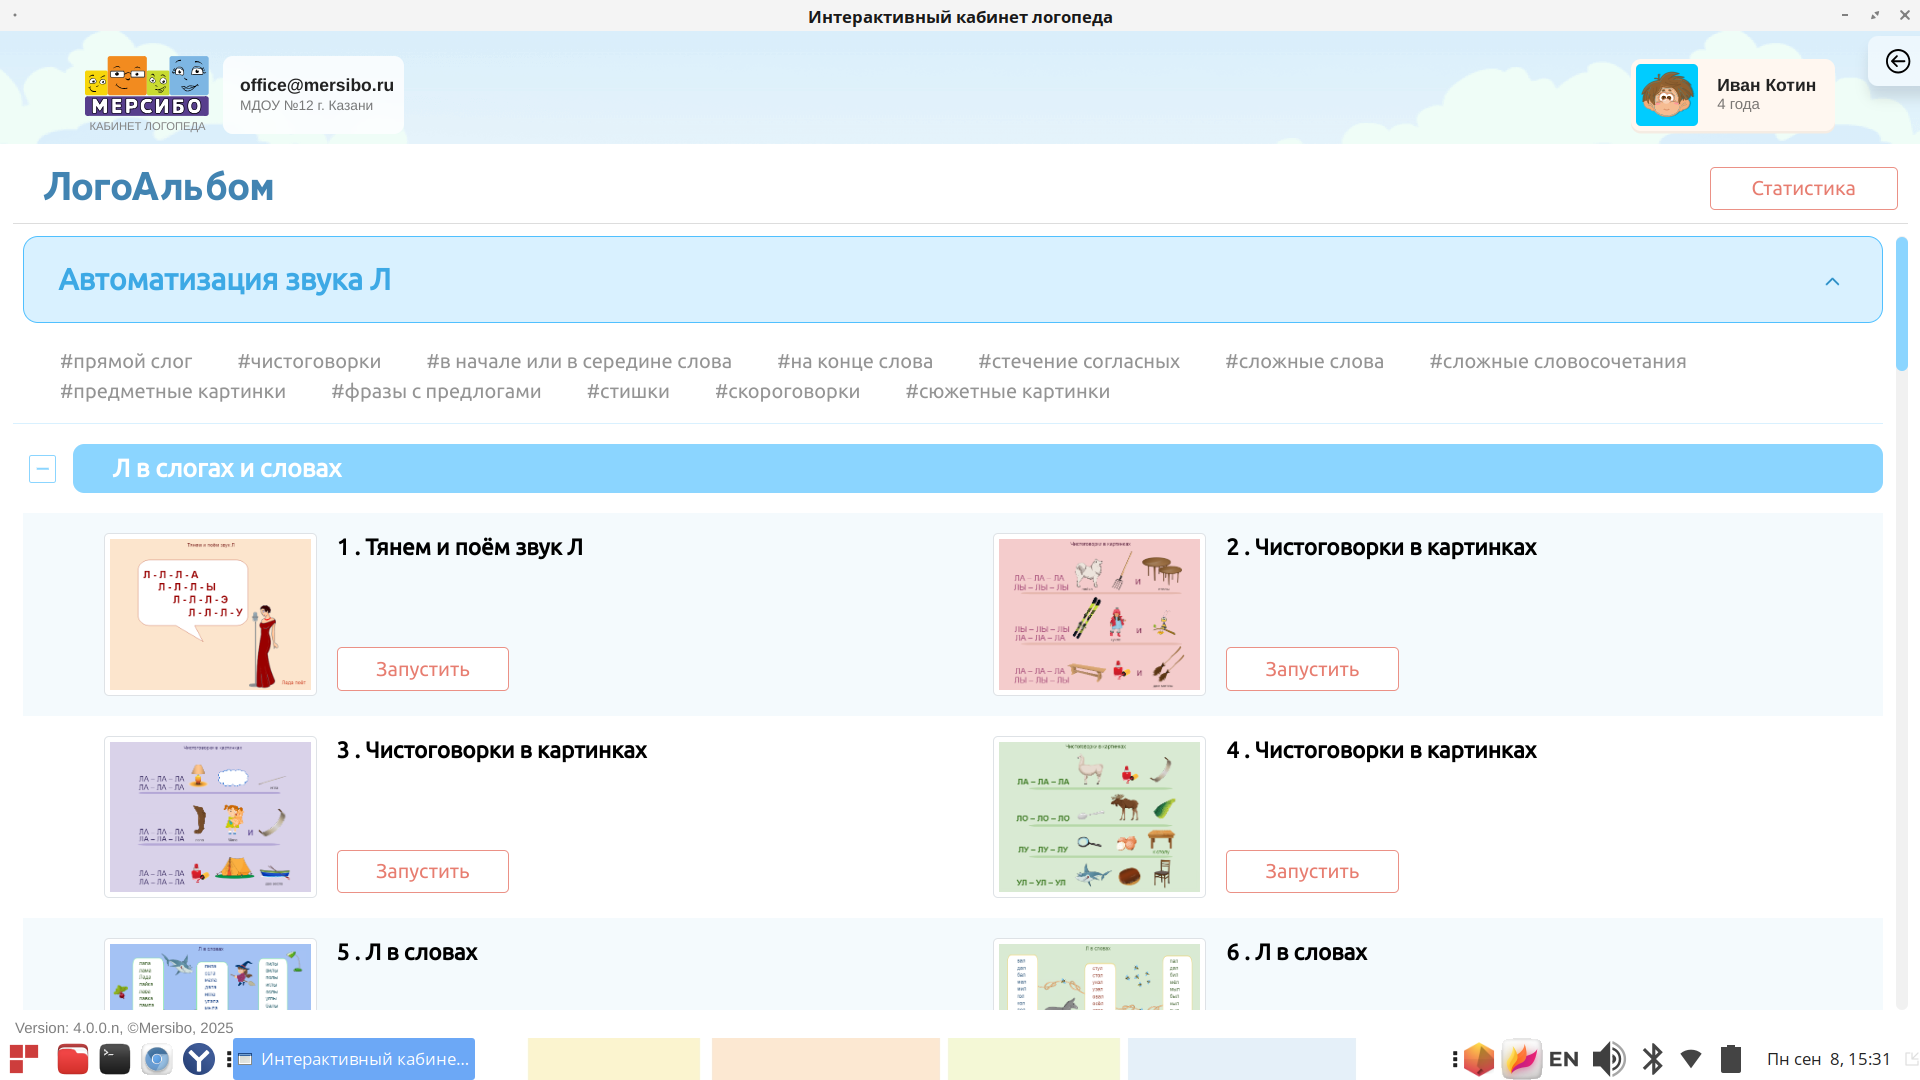Viewport: 1920px width, 1080px height.
Task: Click the office@mersibo.ru account panel
Action: pos(314,95)
